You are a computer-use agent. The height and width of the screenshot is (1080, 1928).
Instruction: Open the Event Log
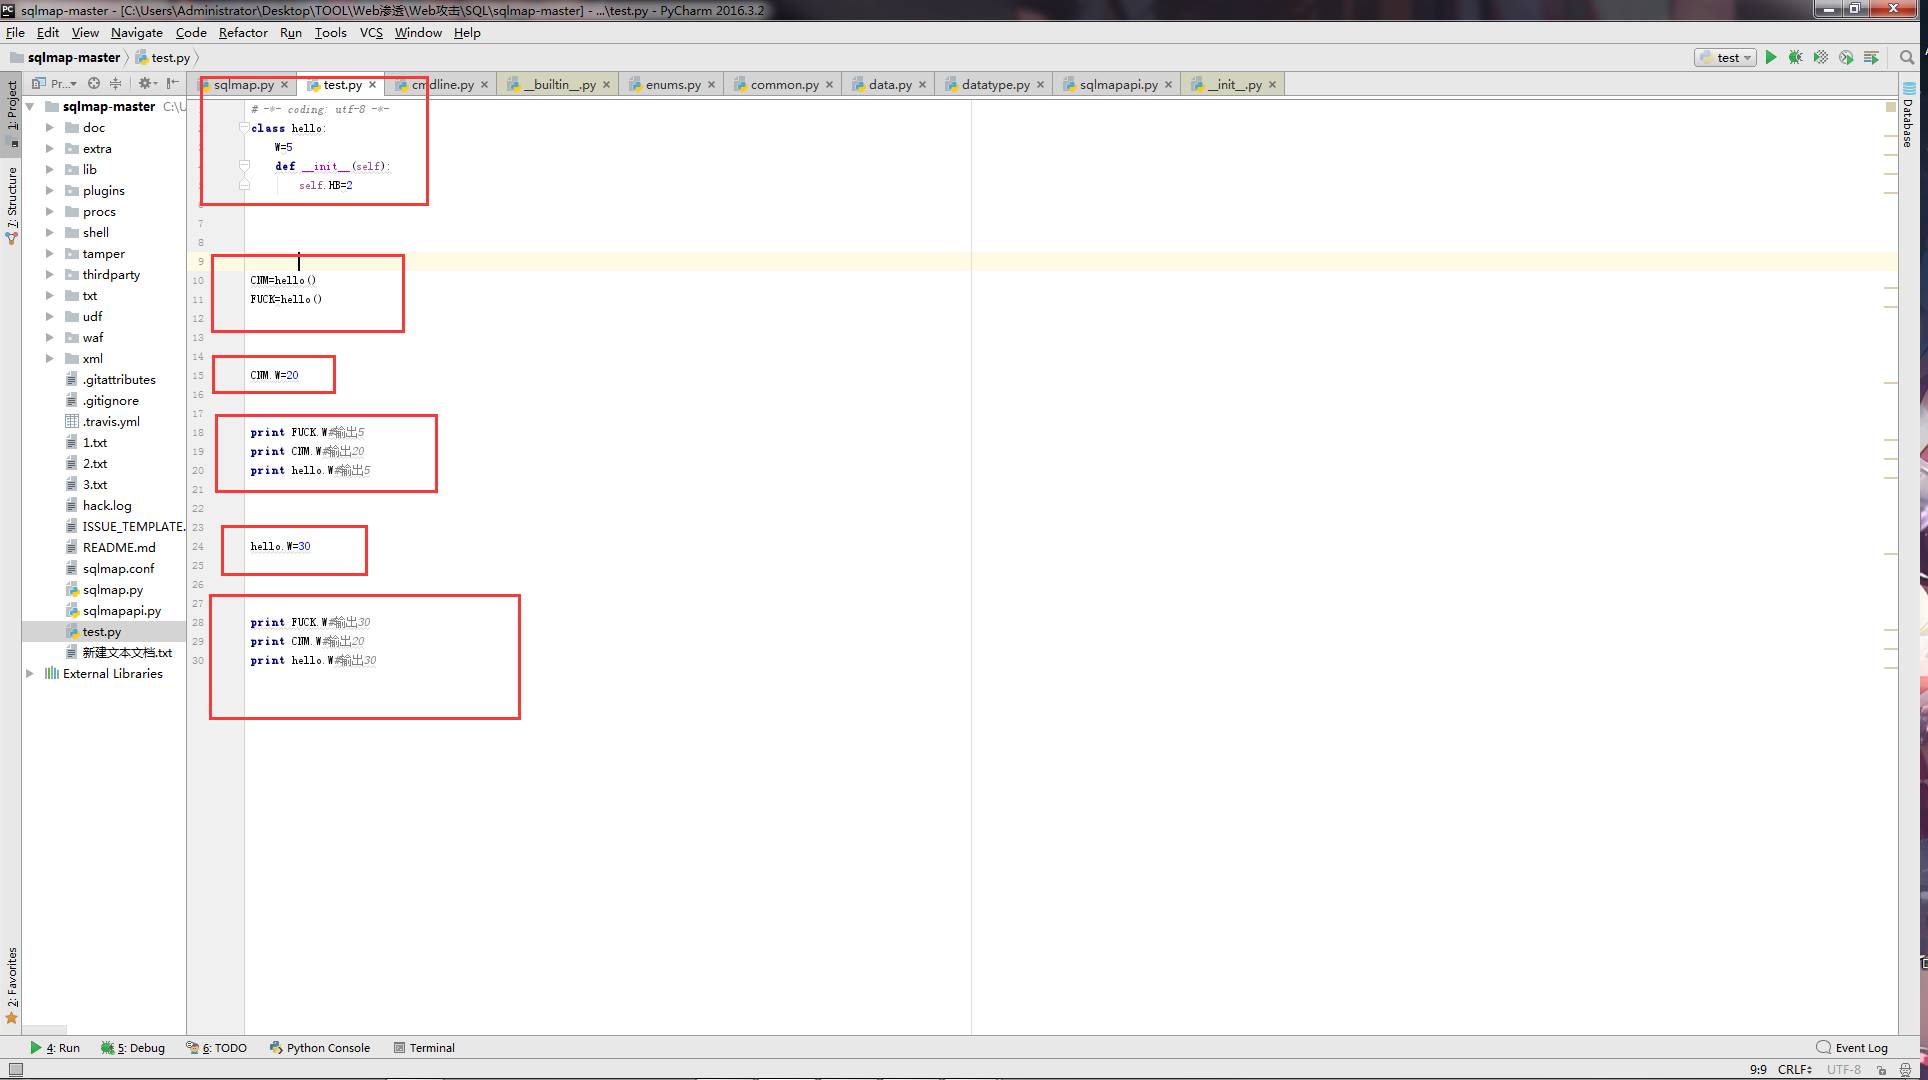coord(1852,1048)
